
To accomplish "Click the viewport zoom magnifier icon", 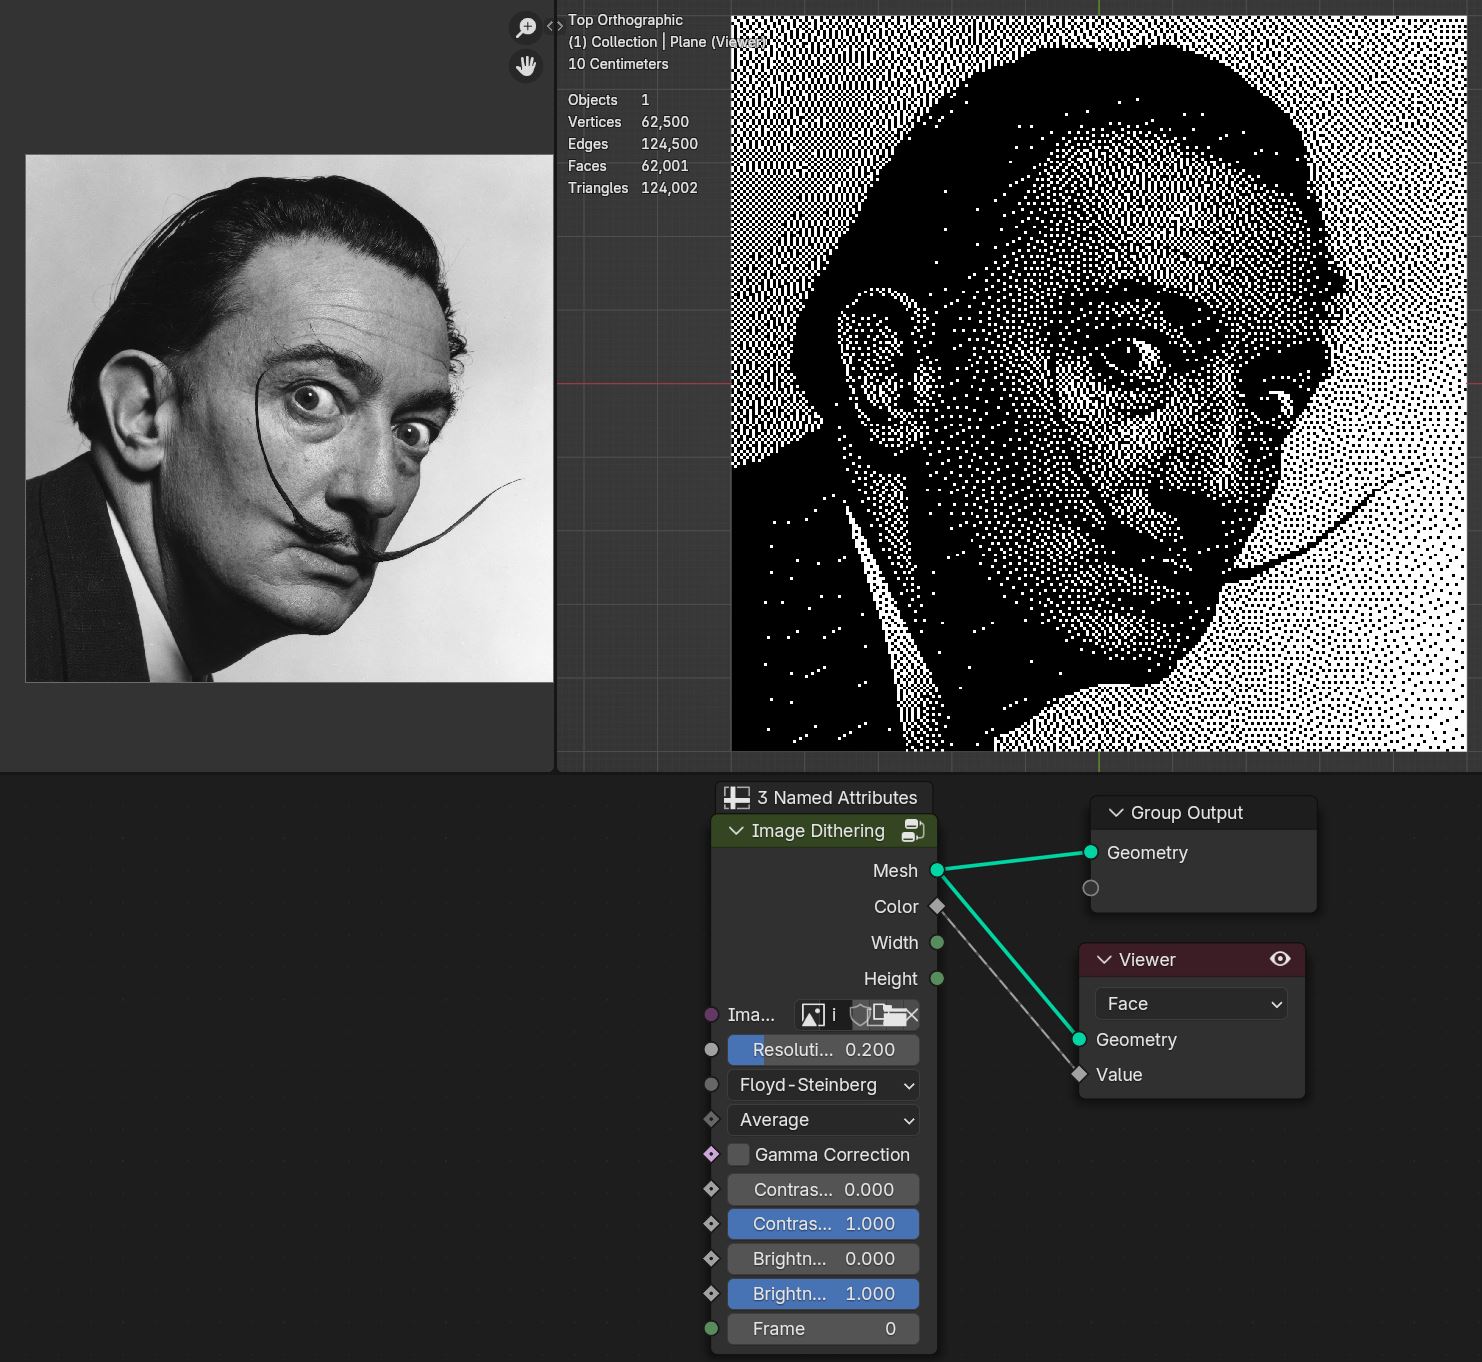I will [526, 28].
